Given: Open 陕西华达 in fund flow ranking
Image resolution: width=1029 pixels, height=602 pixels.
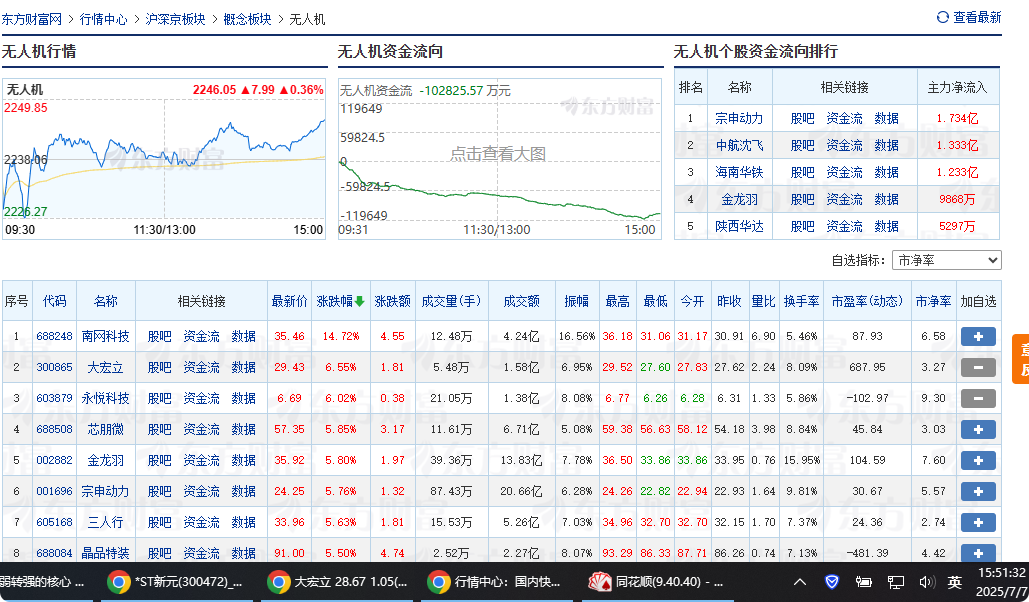Looking at the screenshot, I should click(x=739, y=226).
